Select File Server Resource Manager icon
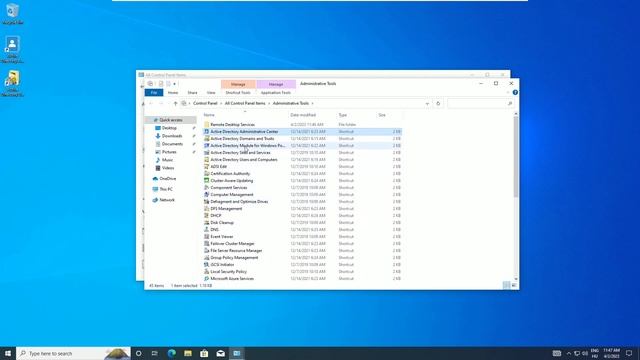 207,250
